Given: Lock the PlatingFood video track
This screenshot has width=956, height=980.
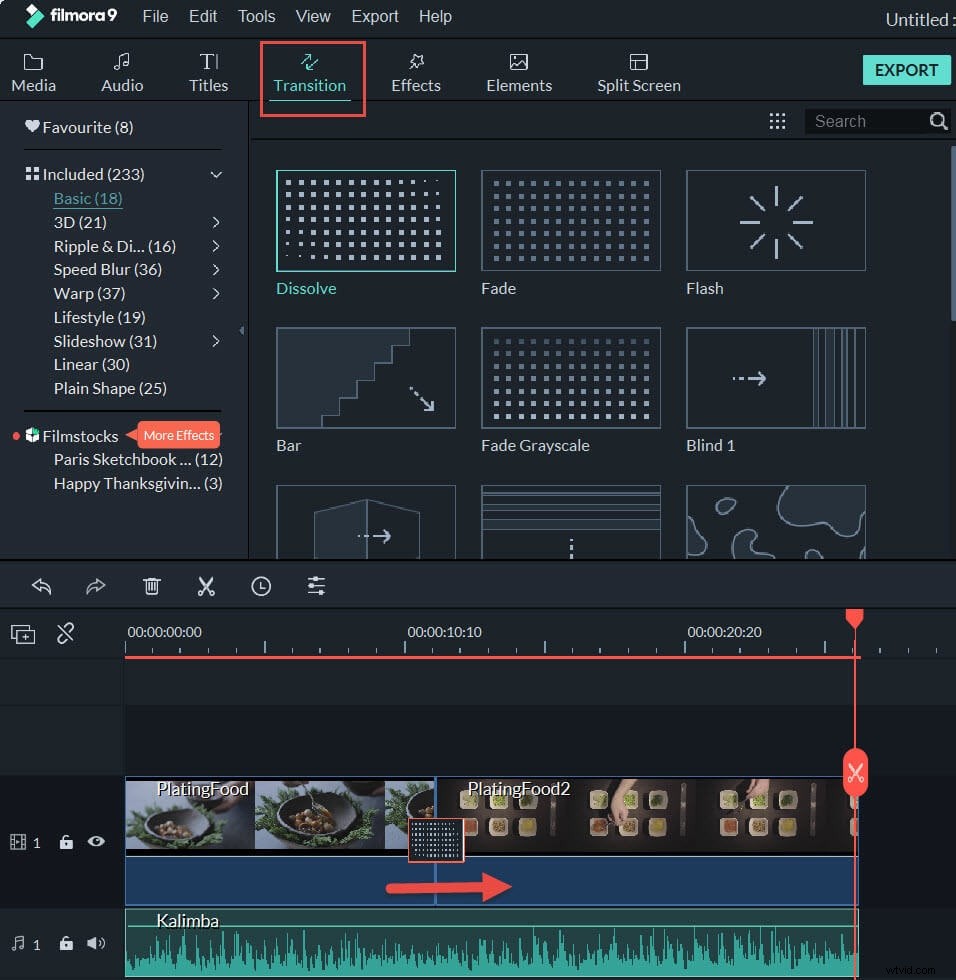Looking at the screenshot, I should (66, 842).
